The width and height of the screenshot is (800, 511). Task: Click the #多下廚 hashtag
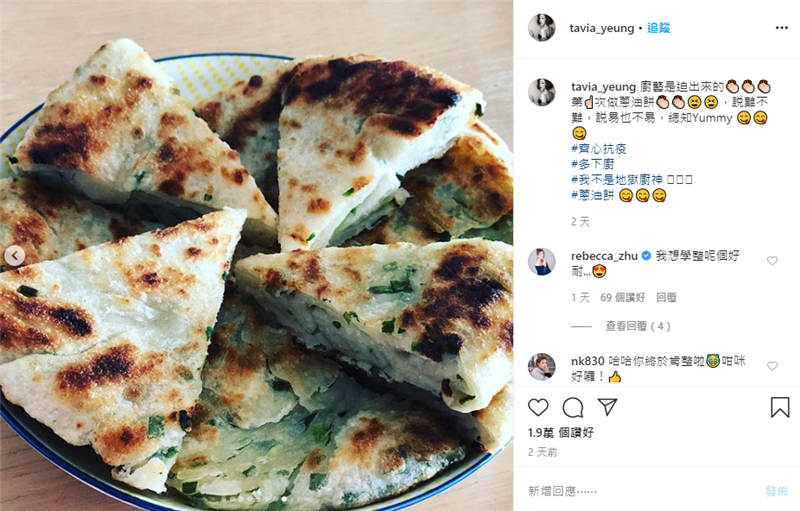click(x=592, y=164)
